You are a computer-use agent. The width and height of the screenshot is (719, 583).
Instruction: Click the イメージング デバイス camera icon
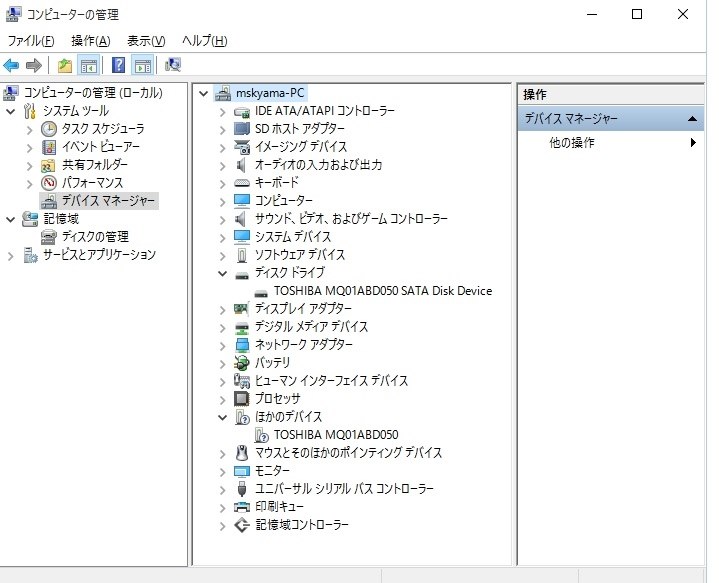pyautogui.click(x=242, y=147)
